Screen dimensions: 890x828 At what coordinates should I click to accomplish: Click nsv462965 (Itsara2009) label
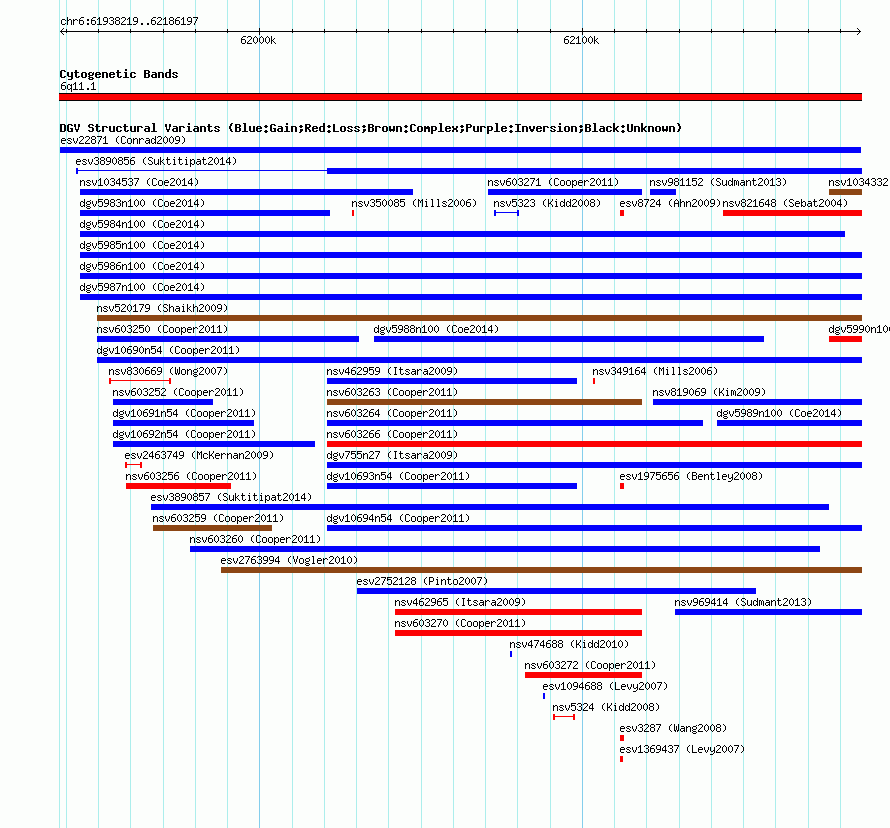coord(460,602)
